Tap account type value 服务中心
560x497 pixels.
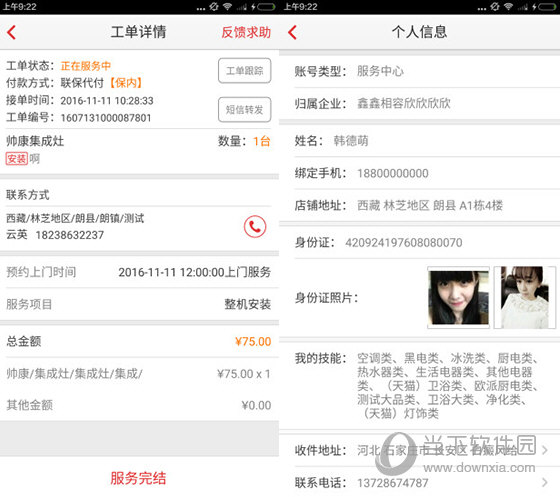pos(380,71)
